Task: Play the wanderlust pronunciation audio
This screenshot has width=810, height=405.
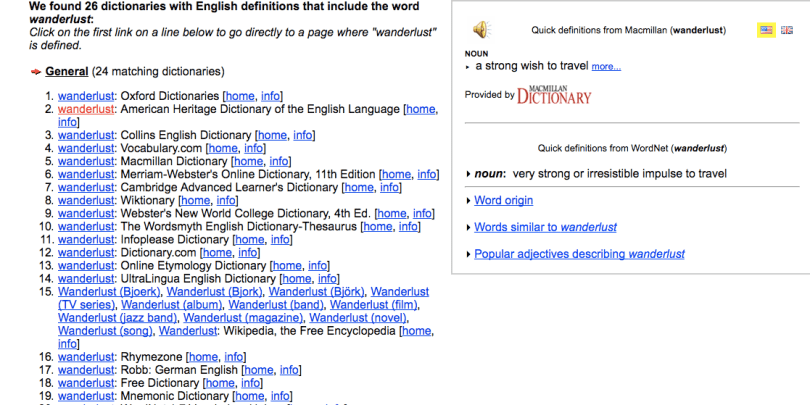Action: [x=481, y=29]
